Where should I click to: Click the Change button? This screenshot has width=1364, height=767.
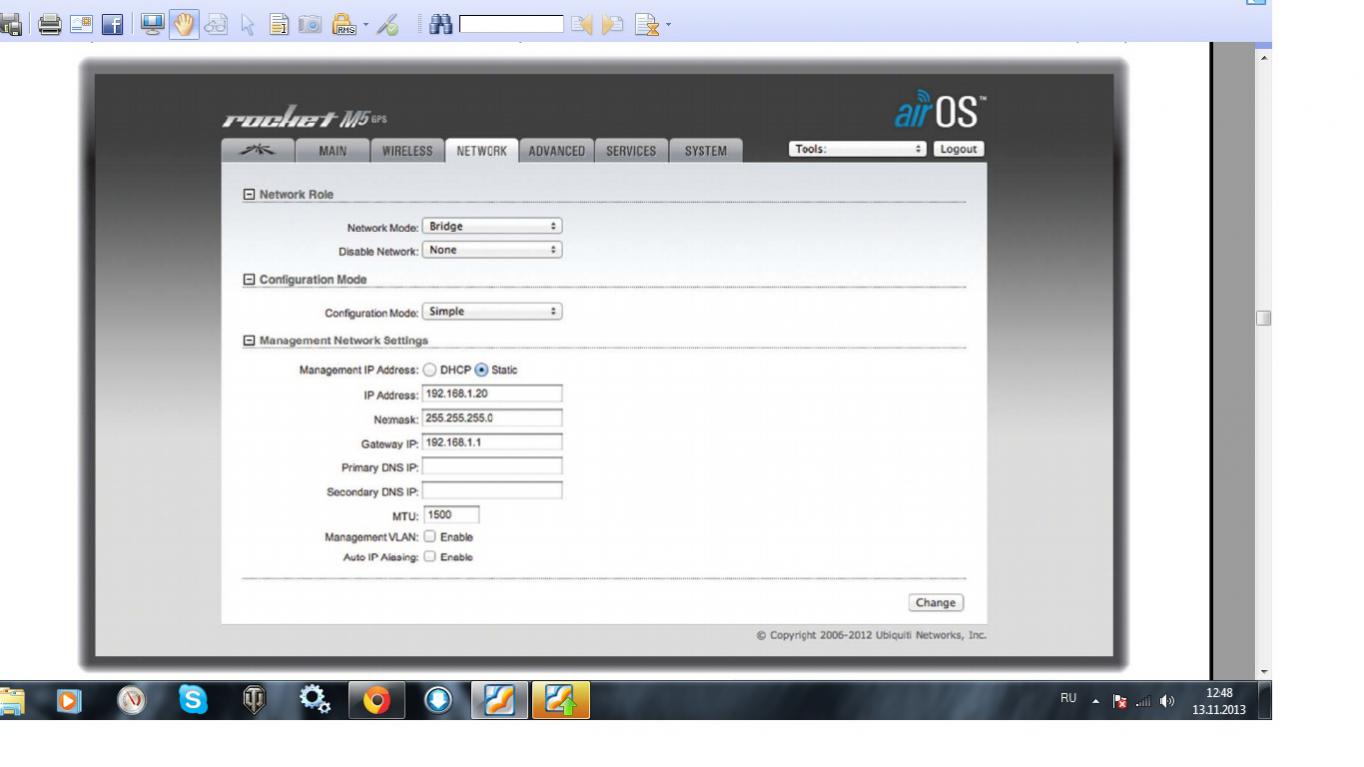point(936,603)
